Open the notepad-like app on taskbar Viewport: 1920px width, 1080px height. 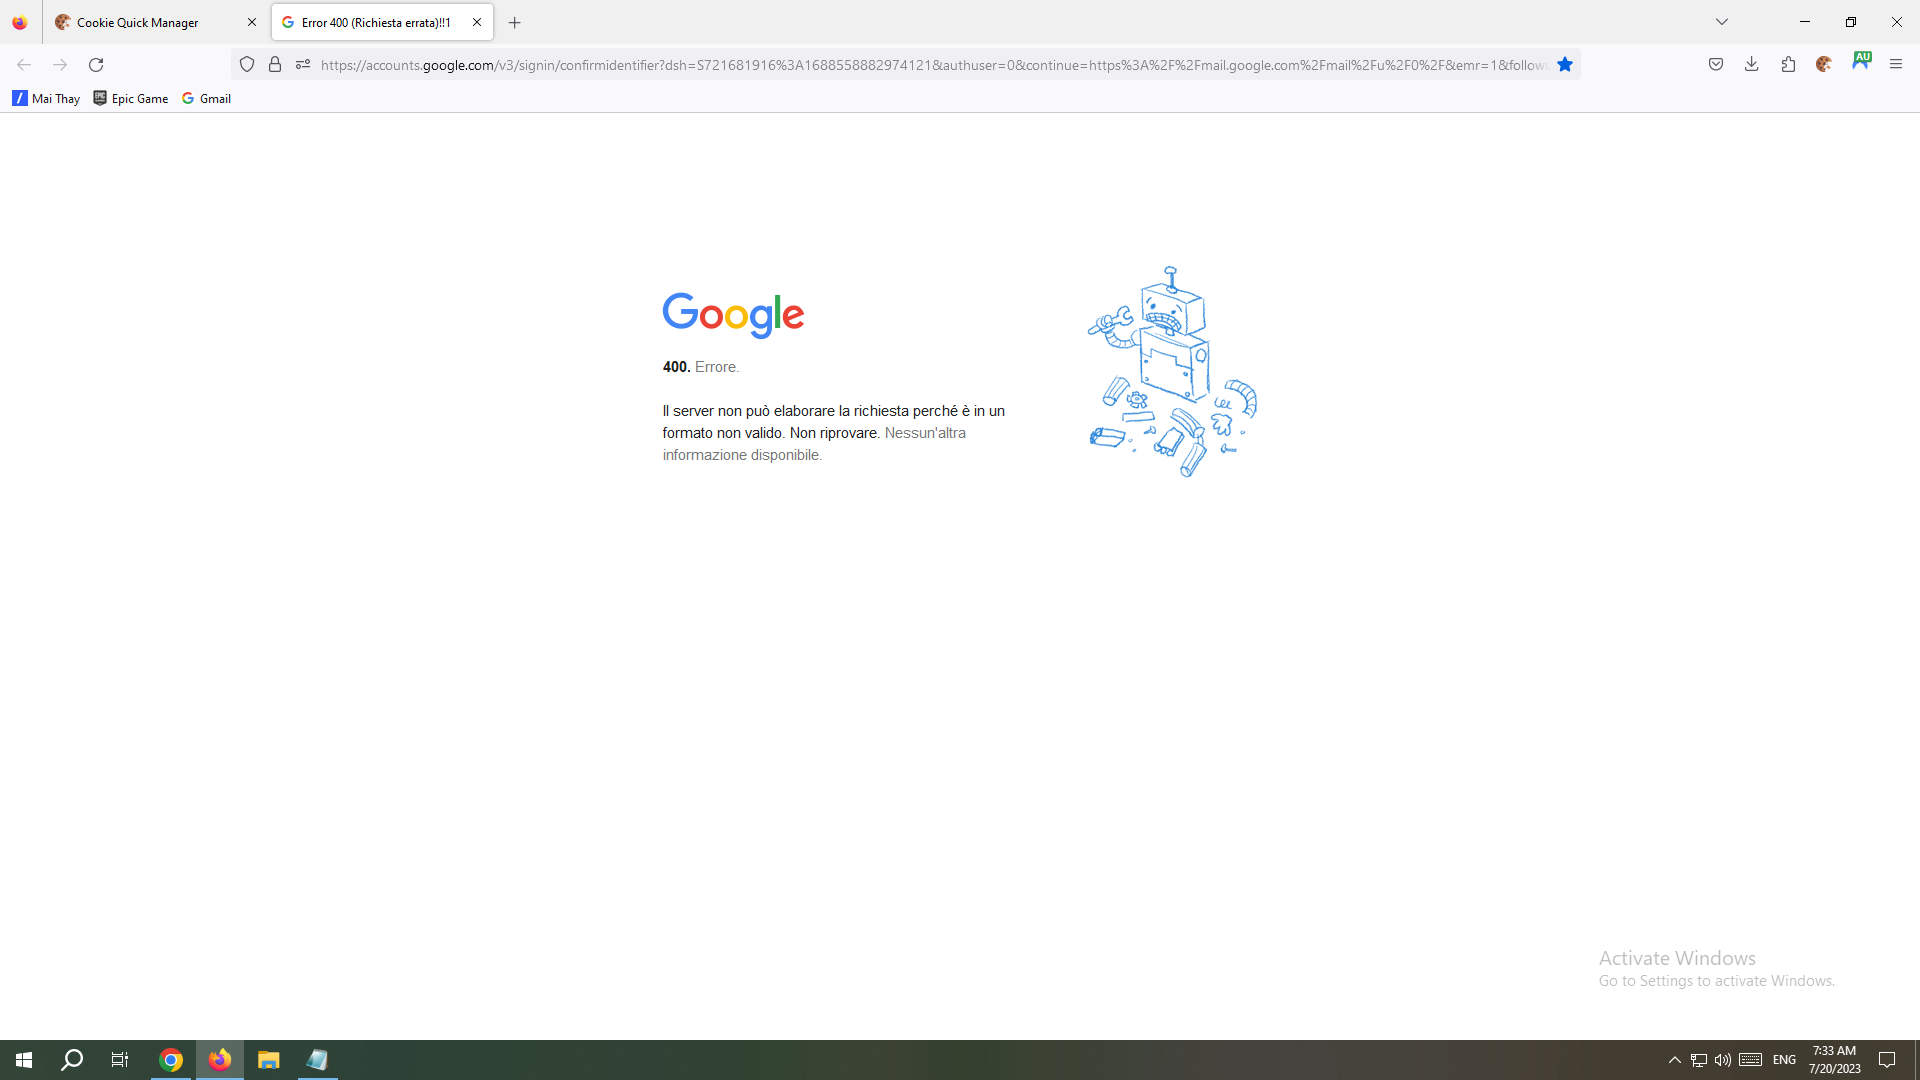(x=317, y=1060)
